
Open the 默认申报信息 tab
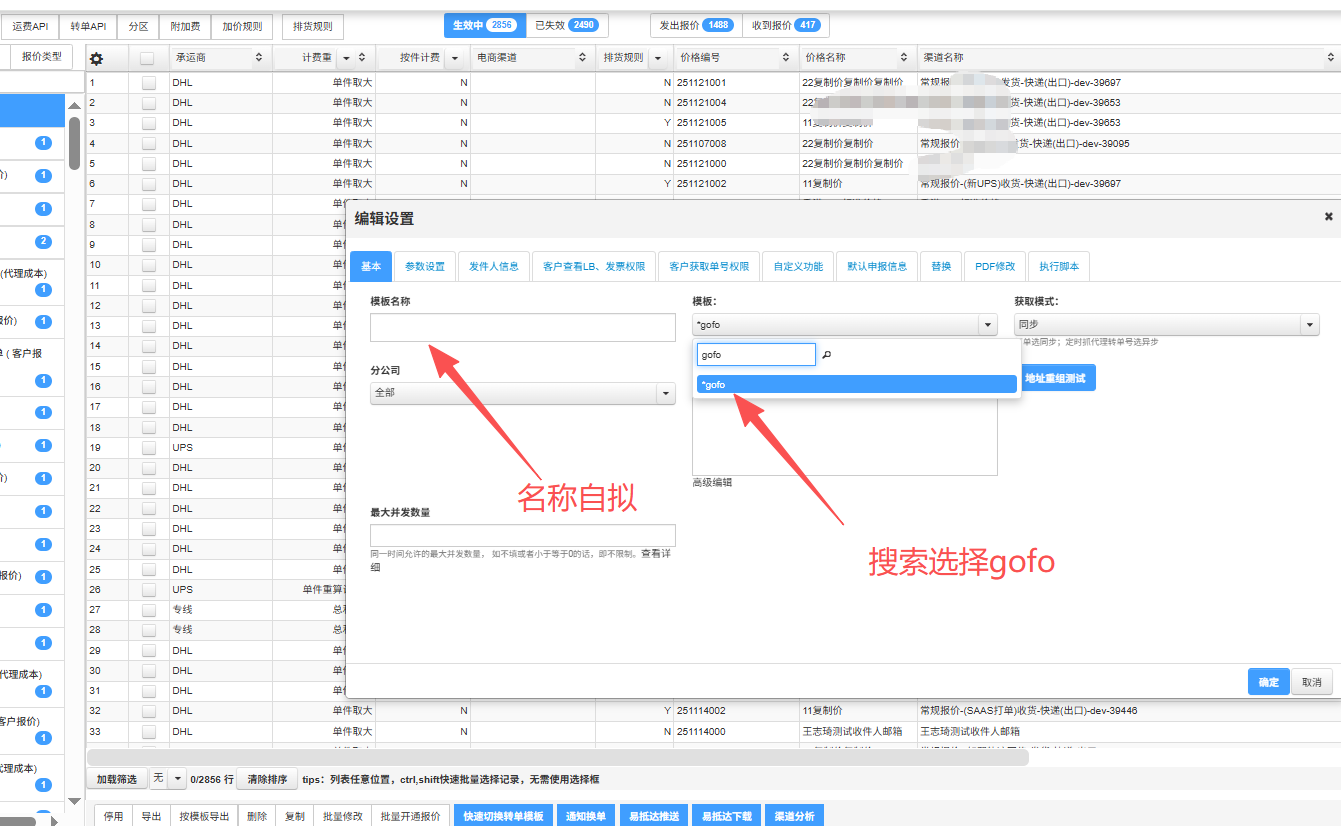pyautogui.click(x=877, y=266)
